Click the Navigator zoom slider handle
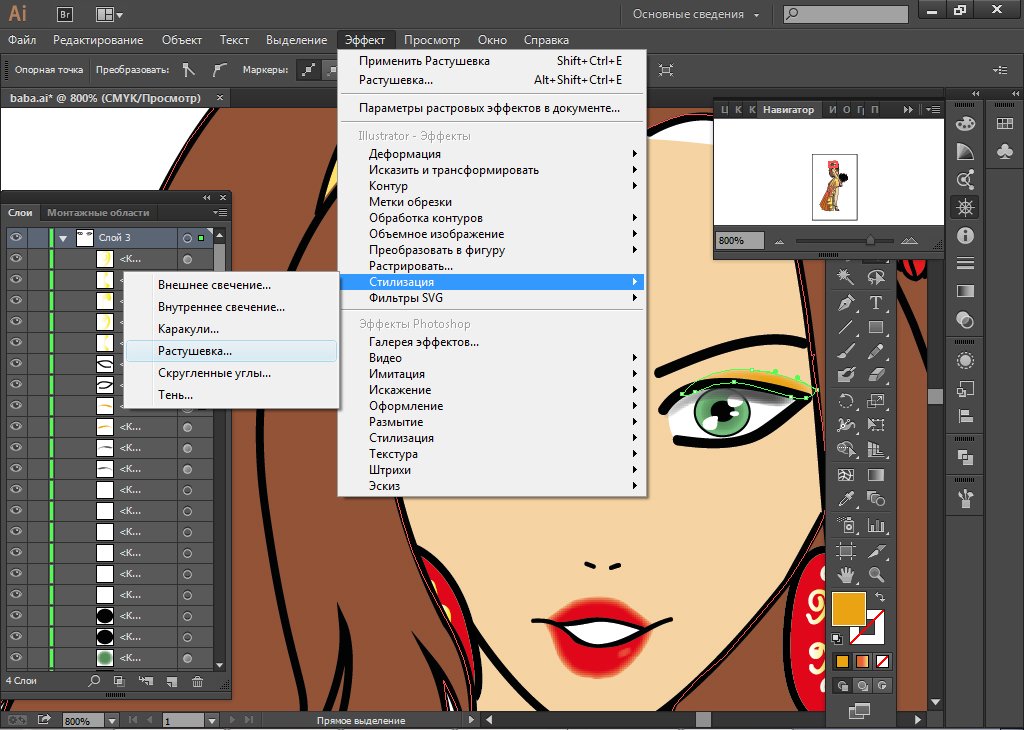The image size is (1024, 730). 870,241
